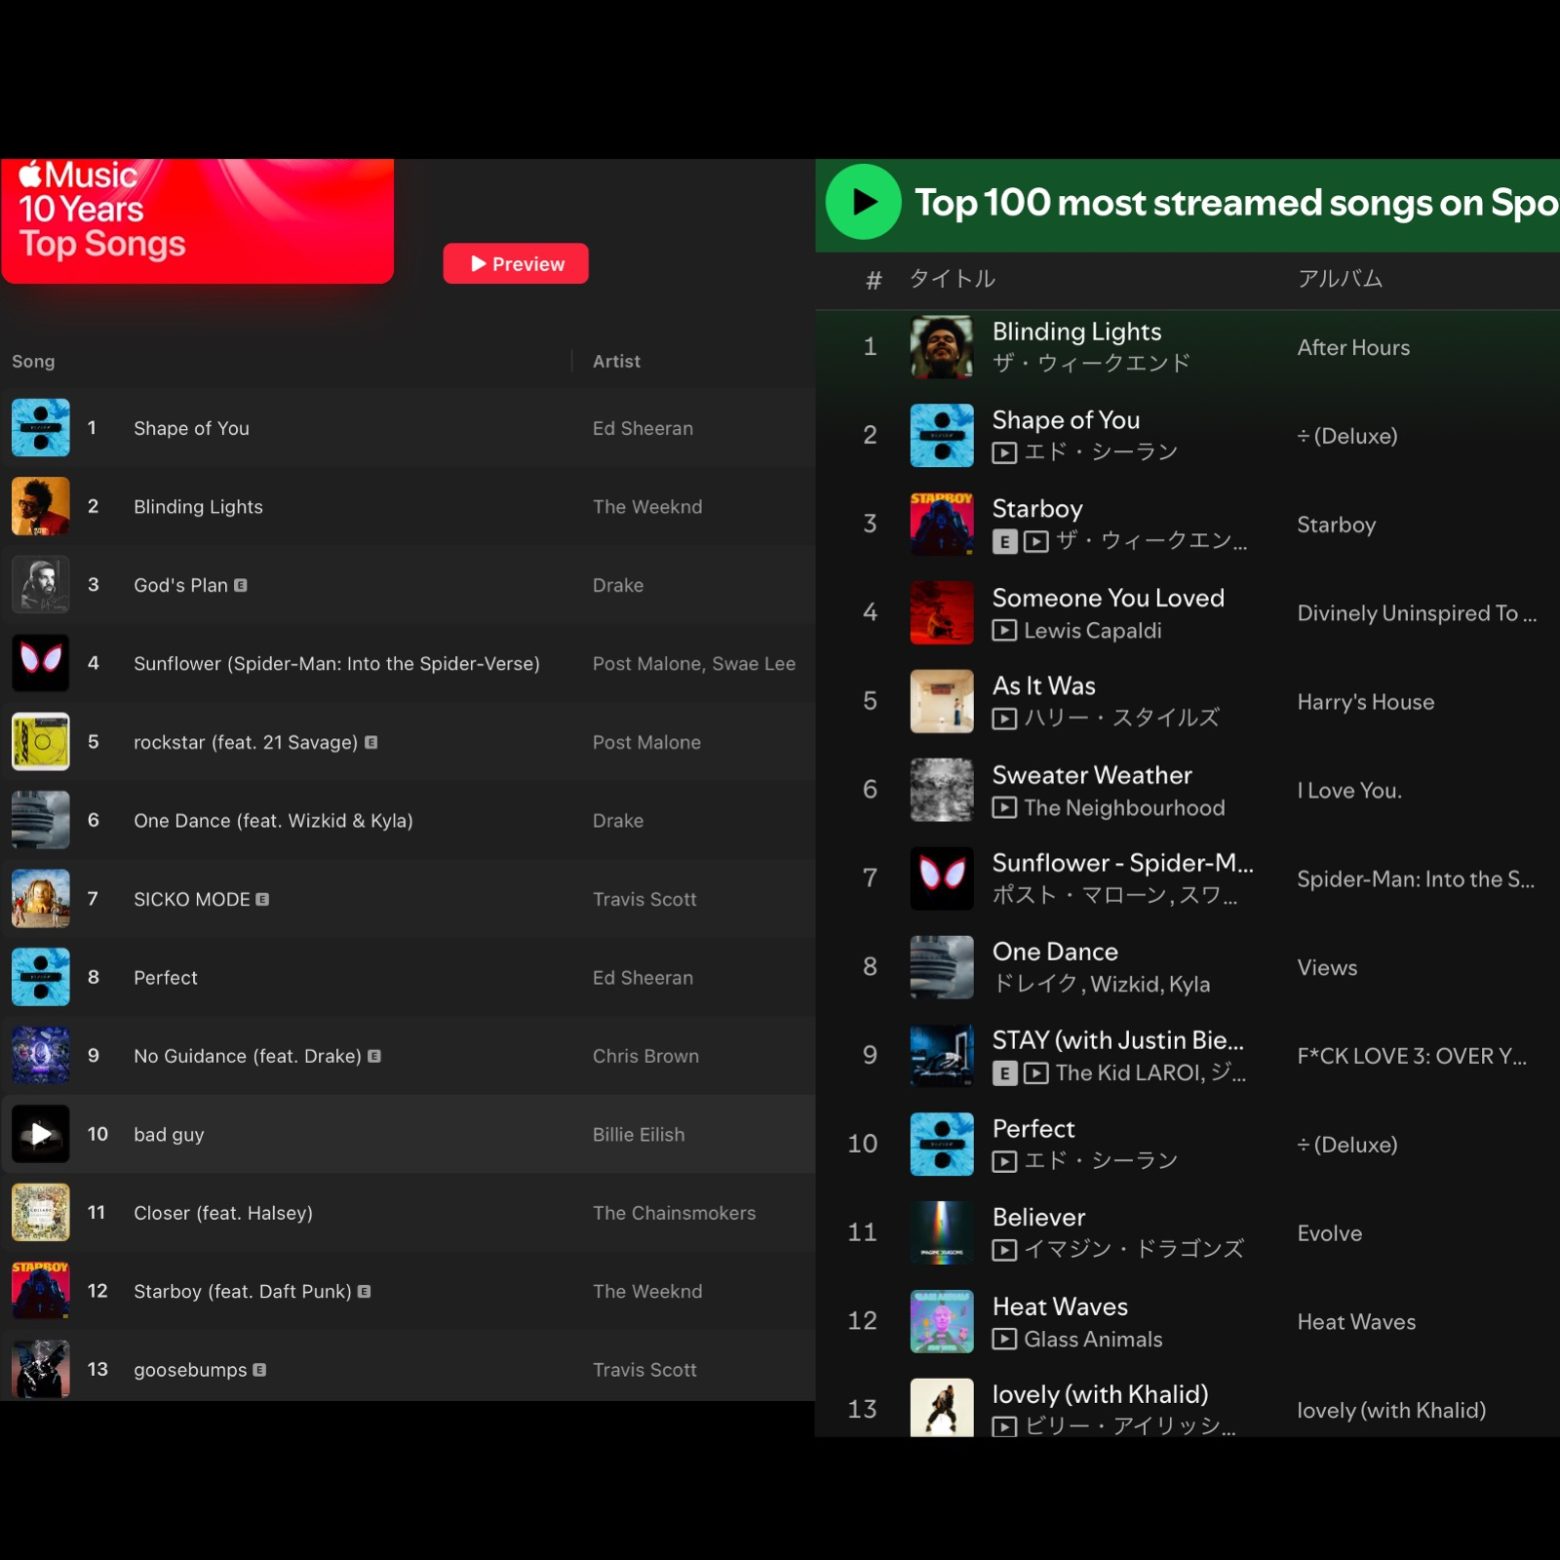Open artist The Chainsmokers

click(x=674, y=1213)
